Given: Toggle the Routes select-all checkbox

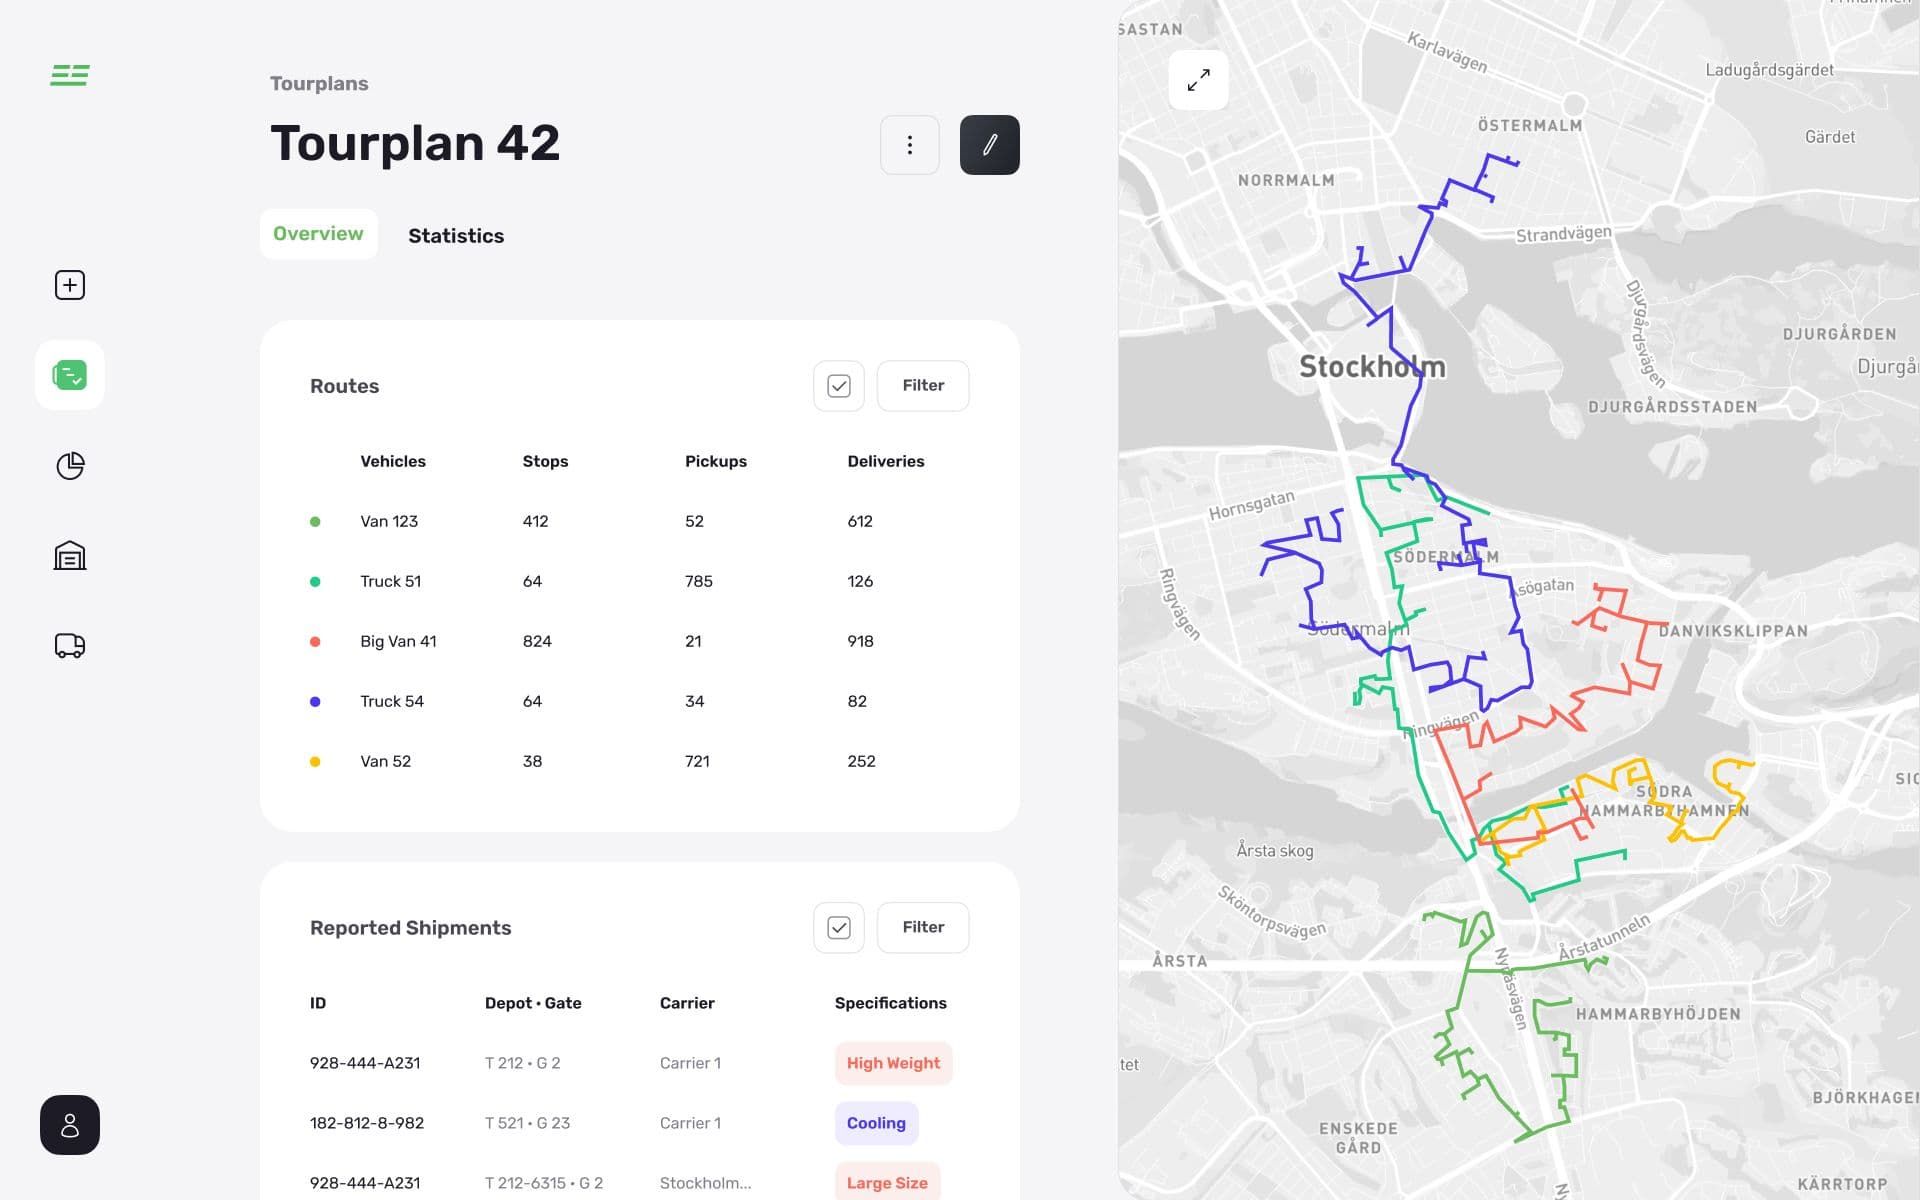Looking at the screenshot, I should point(838,386).
